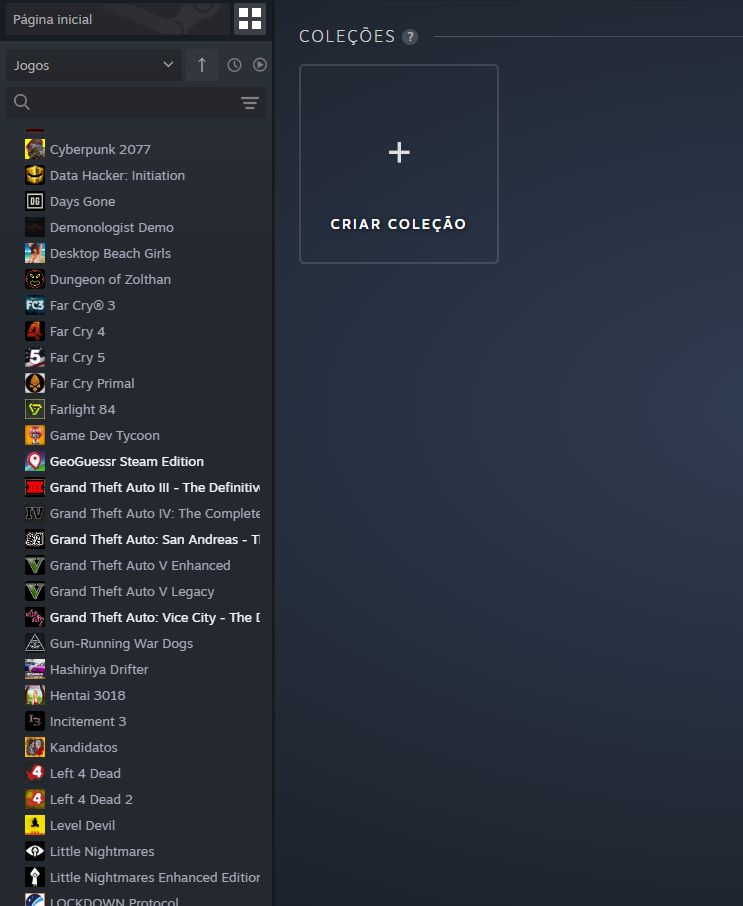Viewport: 743px width, 906px height.
Task: Click the Game Dev Tycoon icon
Action: [35, 435]
